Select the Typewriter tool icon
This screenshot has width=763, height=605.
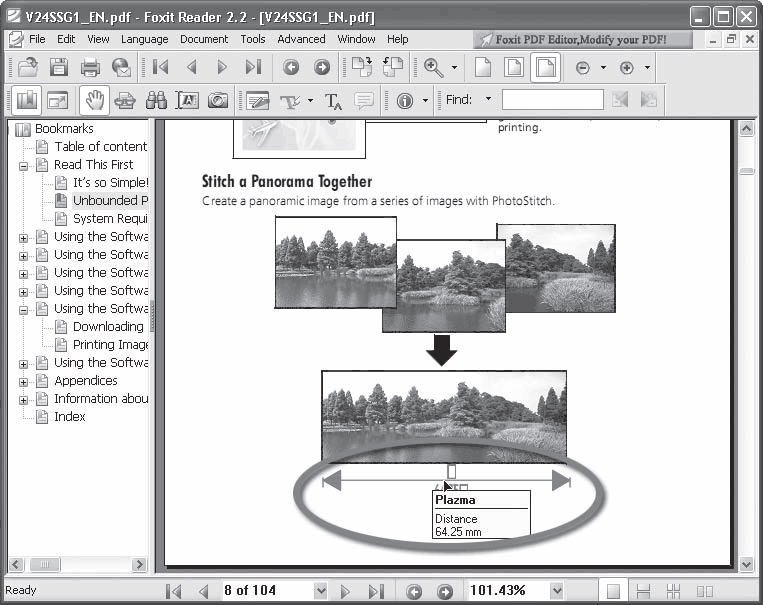click(291, 101)
